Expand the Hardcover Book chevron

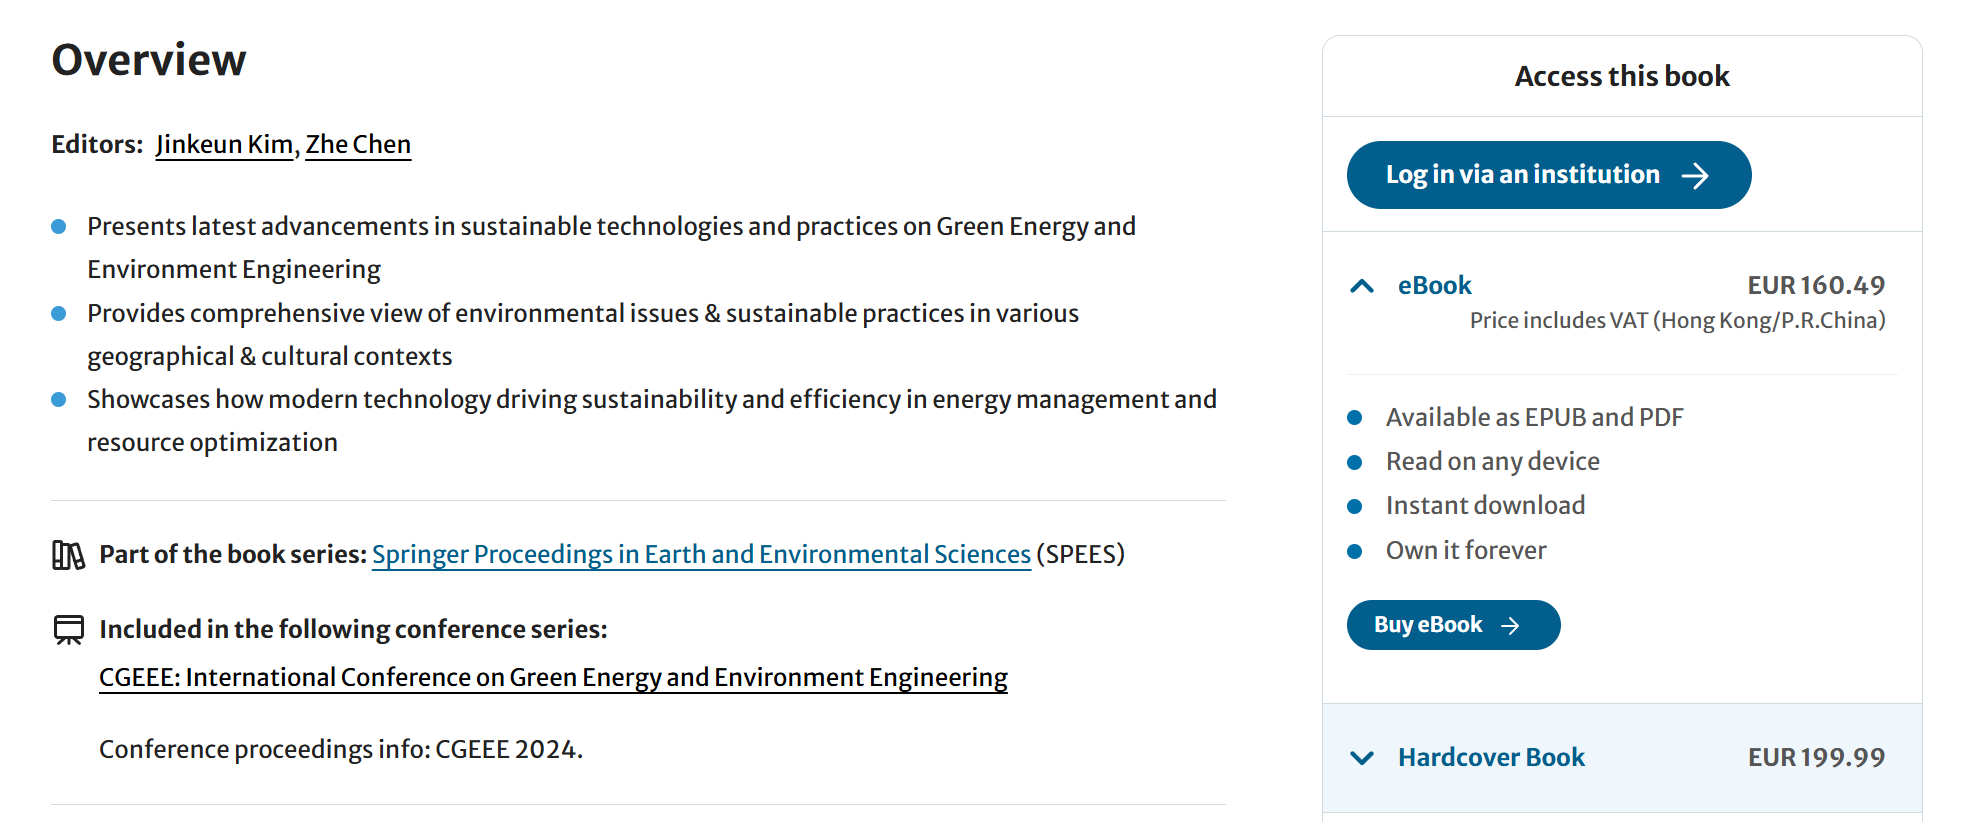1362,758
